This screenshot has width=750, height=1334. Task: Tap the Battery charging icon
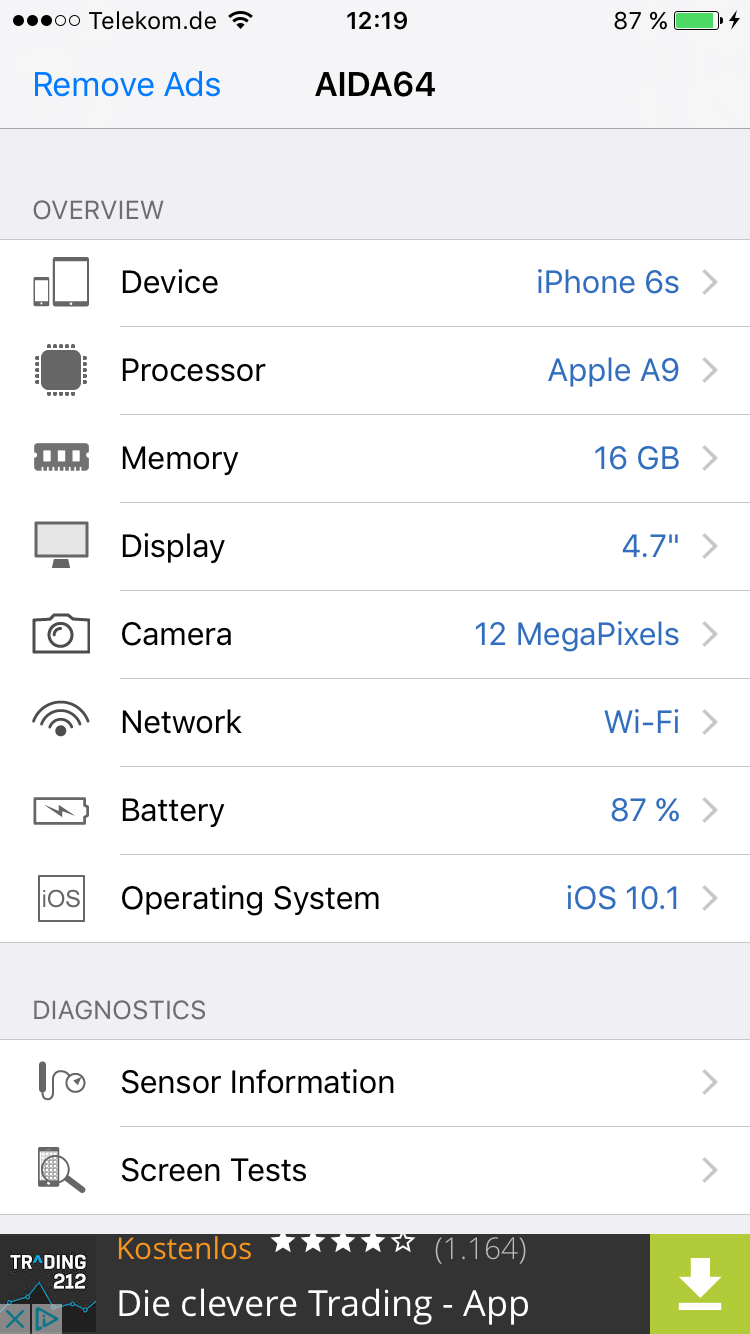[x=61, y=810]
